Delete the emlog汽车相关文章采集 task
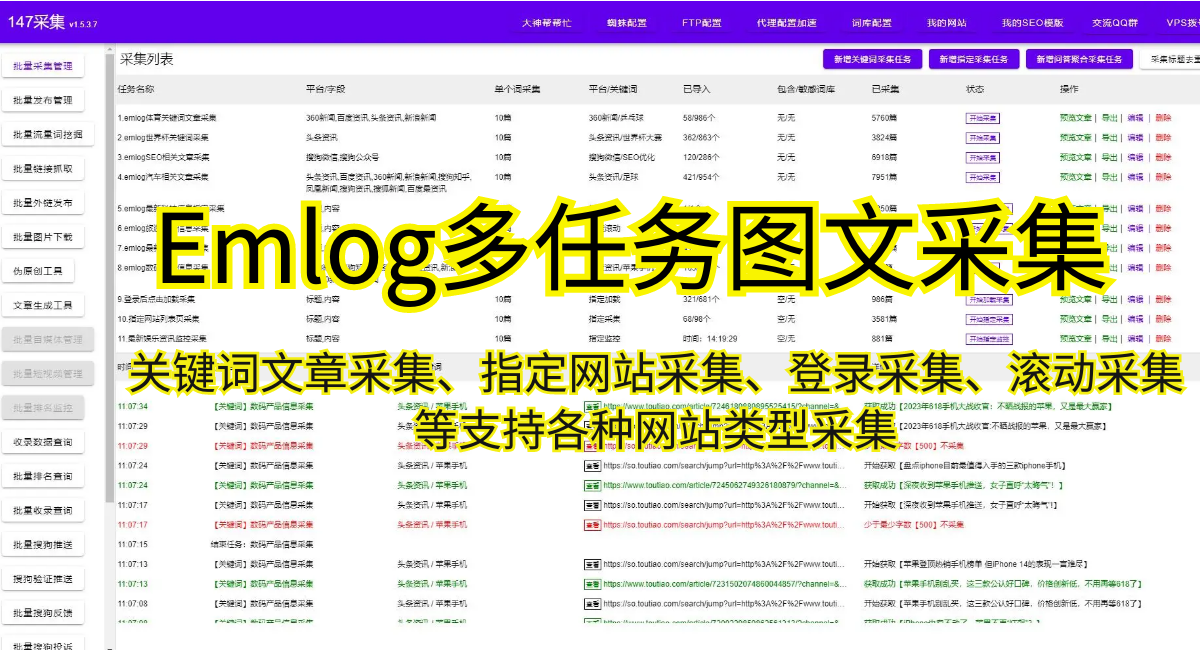Viewport: 1200px width, 650px height. click(x=1162, y=177)
